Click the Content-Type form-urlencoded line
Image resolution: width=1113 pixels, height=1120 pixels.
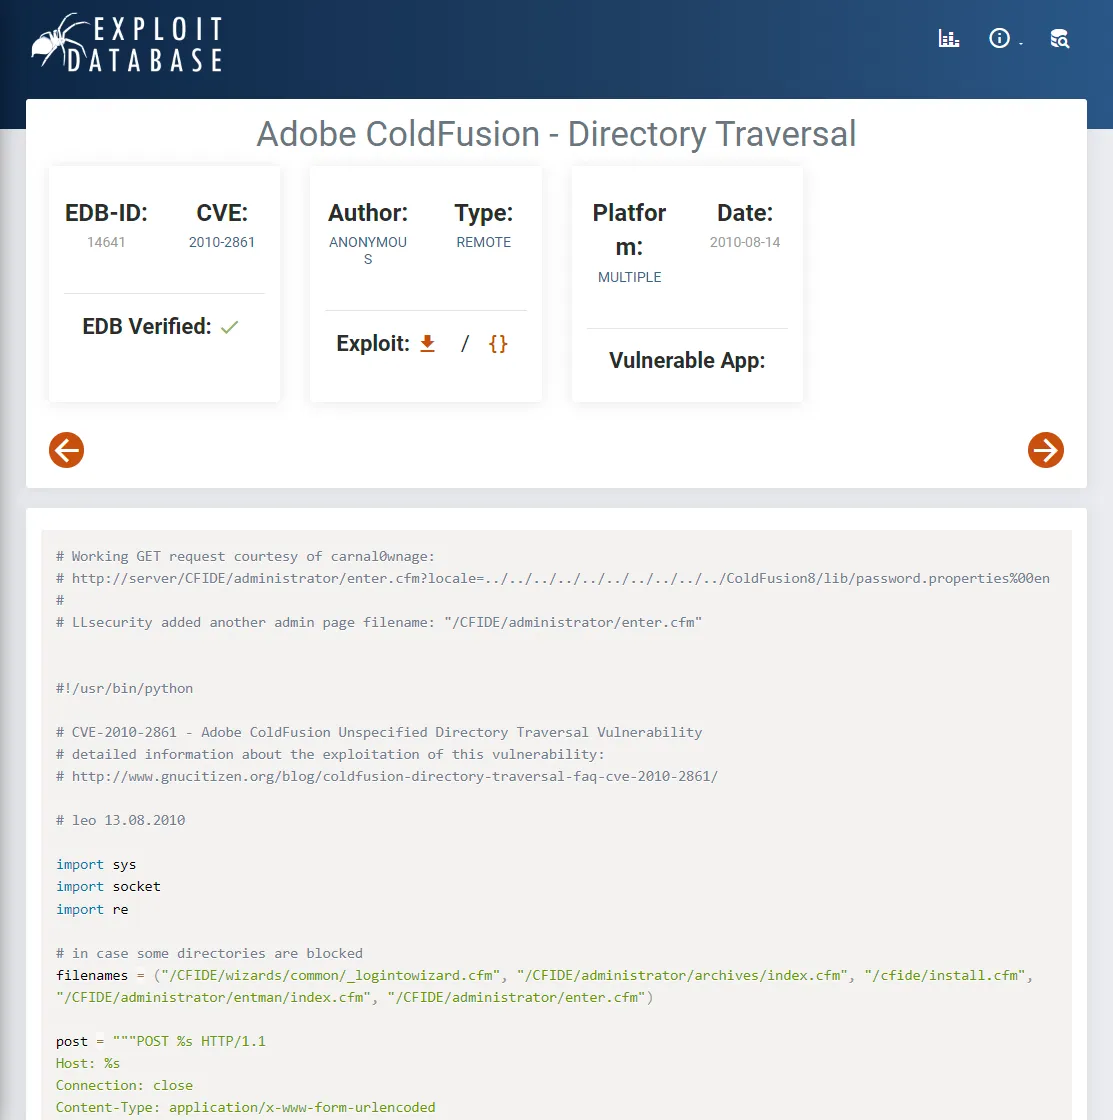(x=246, y=1107)
